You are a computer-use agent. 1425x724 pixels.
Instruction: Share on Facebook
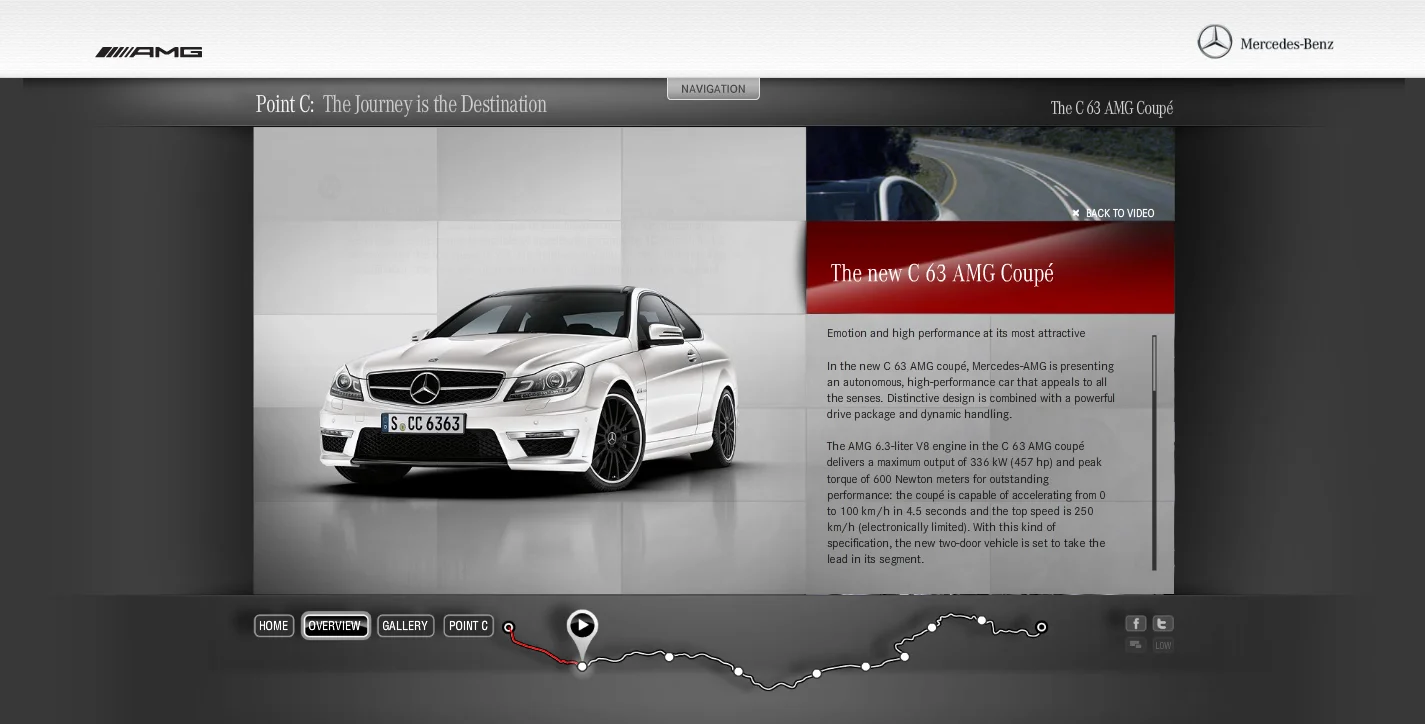(x=1135, y=623)
